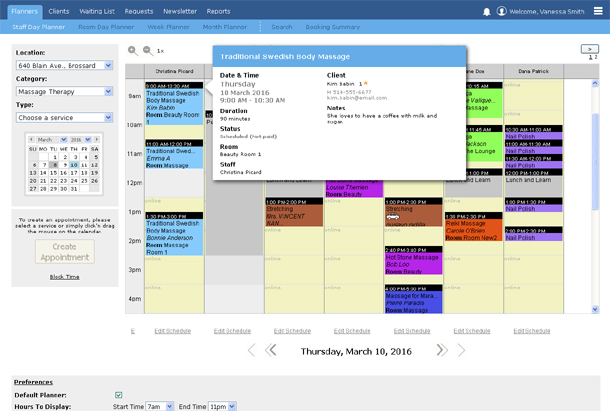
Task: Open the year dropdown in mini calendar
Action: pyautogui.click(x=81, y=139)
